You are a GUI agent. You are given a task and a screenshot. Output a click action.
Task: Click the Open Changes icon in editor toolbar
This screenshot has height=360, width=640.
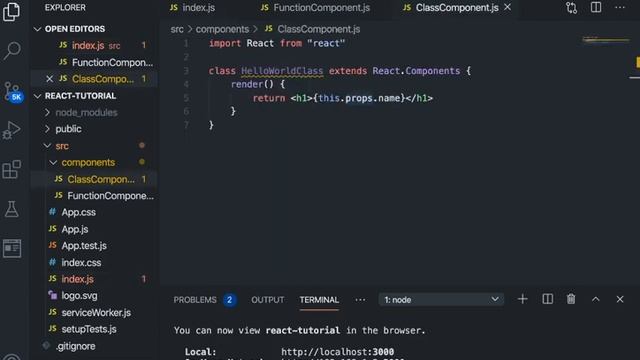(571, 8)
